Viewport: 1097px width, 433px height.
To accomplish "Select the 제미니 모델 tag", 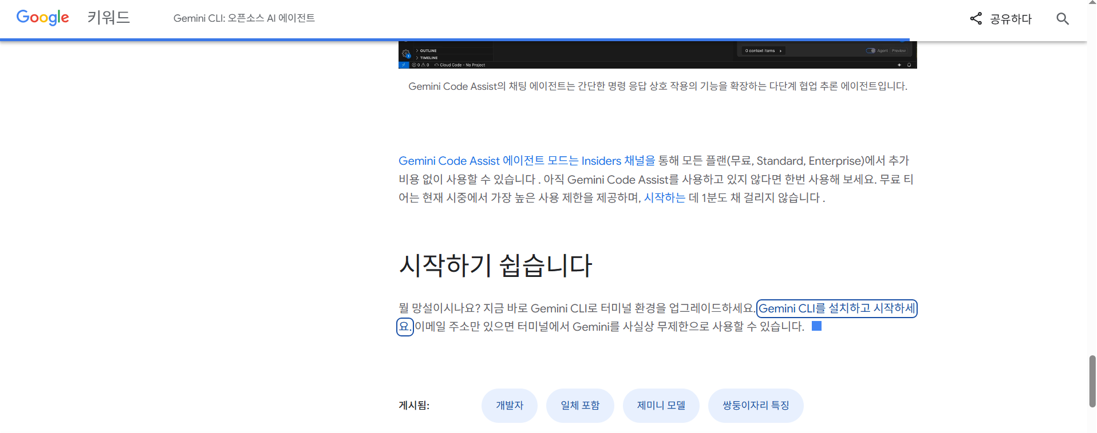I will (x=661, y=406).
